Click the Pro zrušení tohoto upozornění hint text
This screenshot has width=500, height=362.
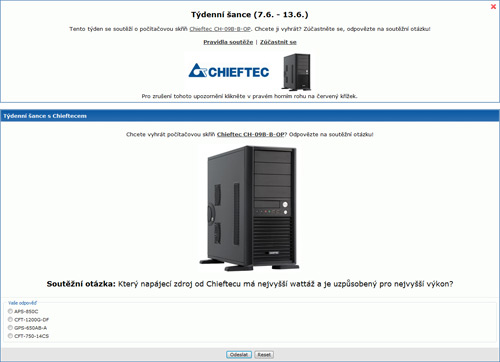[x=249, y=96]
